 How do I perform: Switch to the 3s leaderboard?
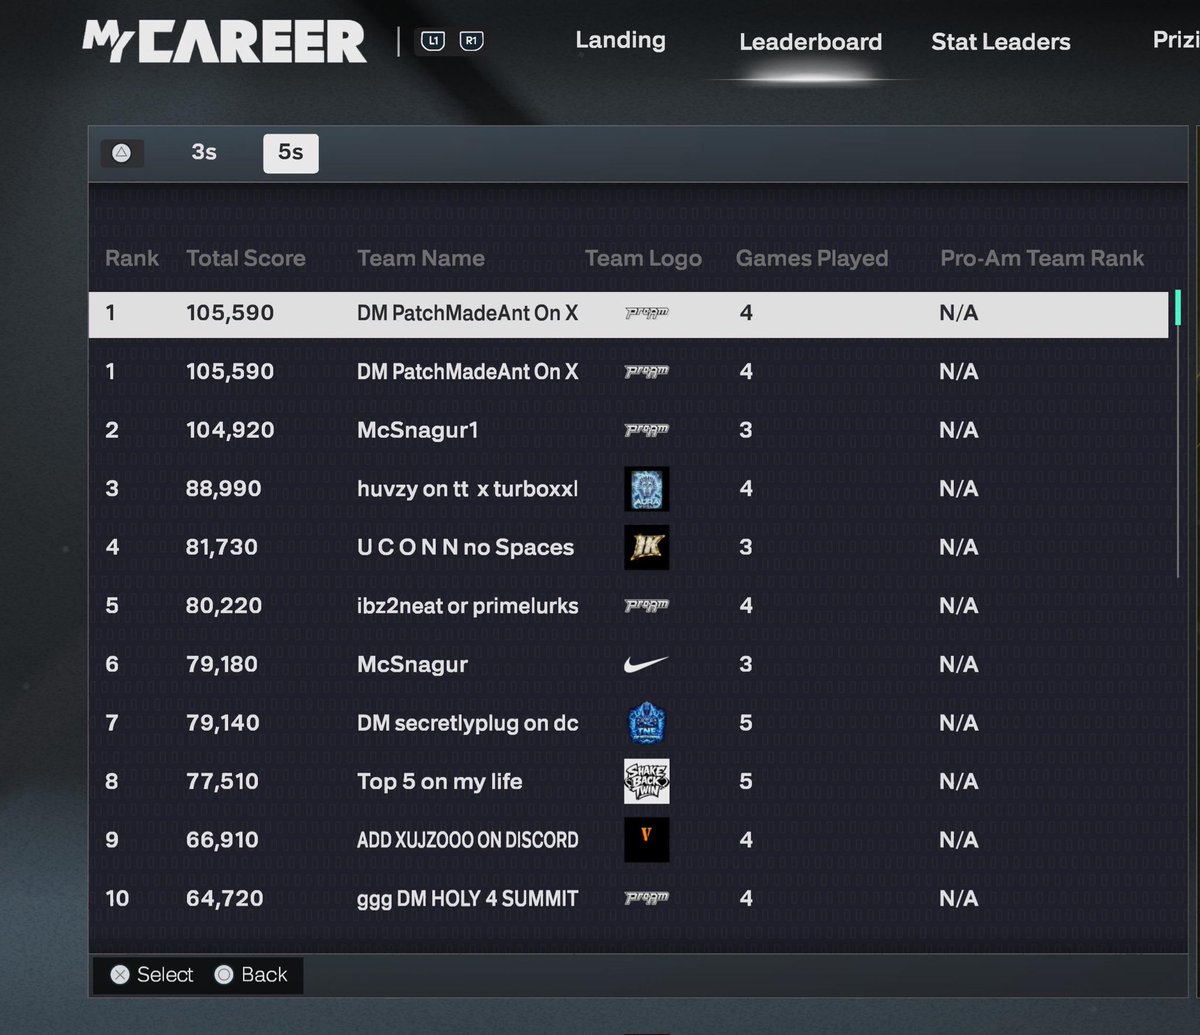(x=204, y=152)
